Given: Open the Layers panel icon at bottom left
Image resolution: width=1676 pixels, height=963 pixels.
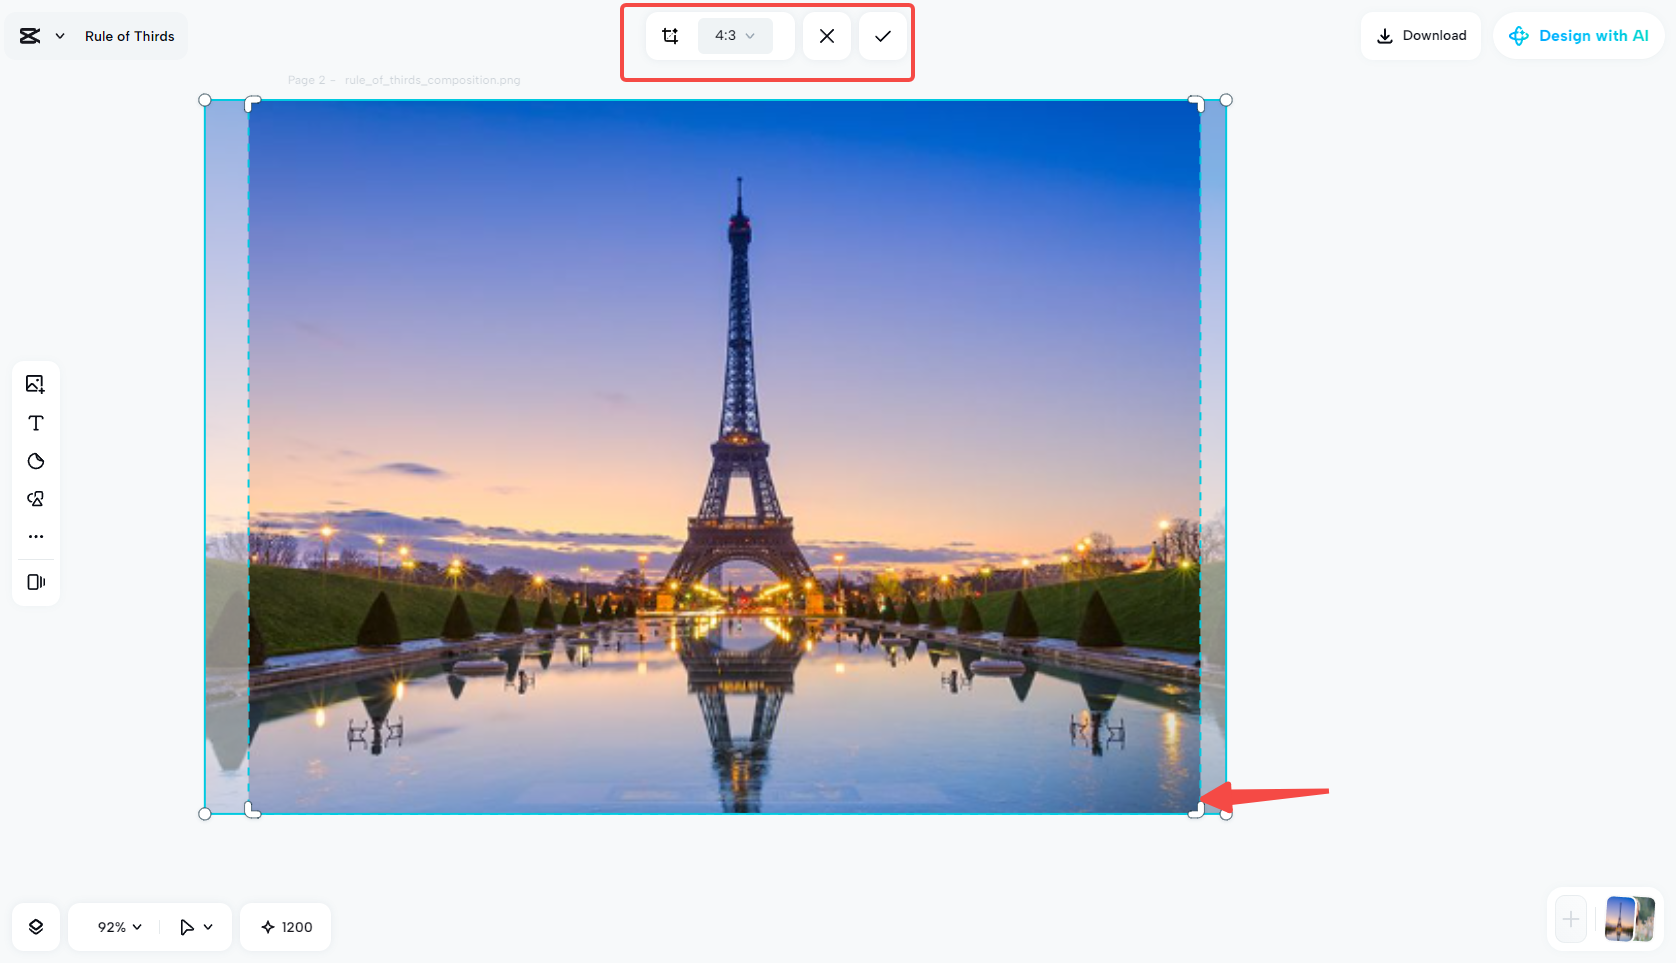Looking at the screenshot, I should (36, 926).
